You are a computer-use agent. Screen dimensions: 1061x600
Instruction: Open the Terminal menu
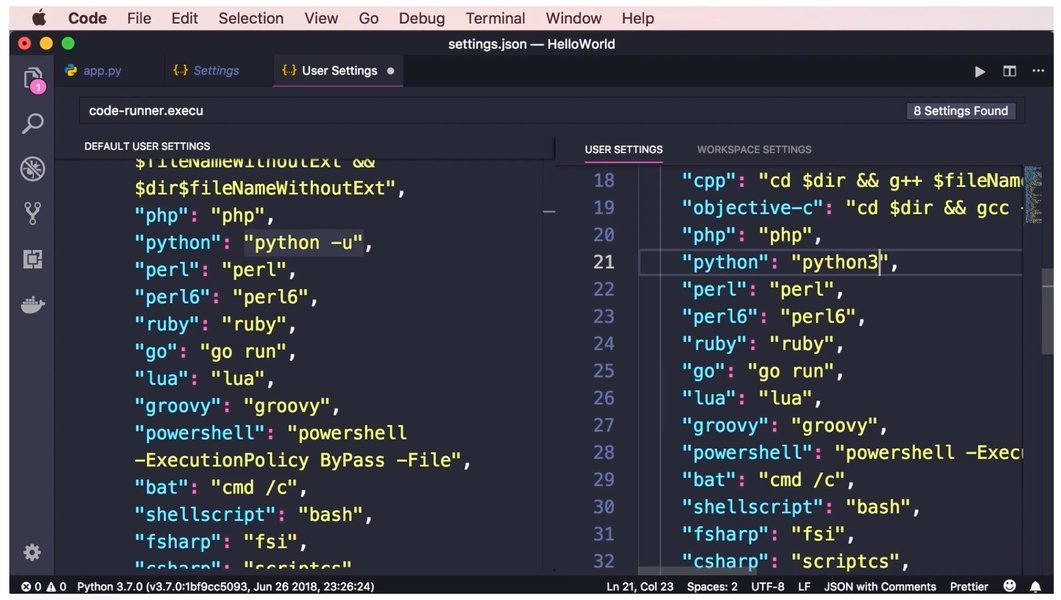pyautogui.click(x=495, y=18)
